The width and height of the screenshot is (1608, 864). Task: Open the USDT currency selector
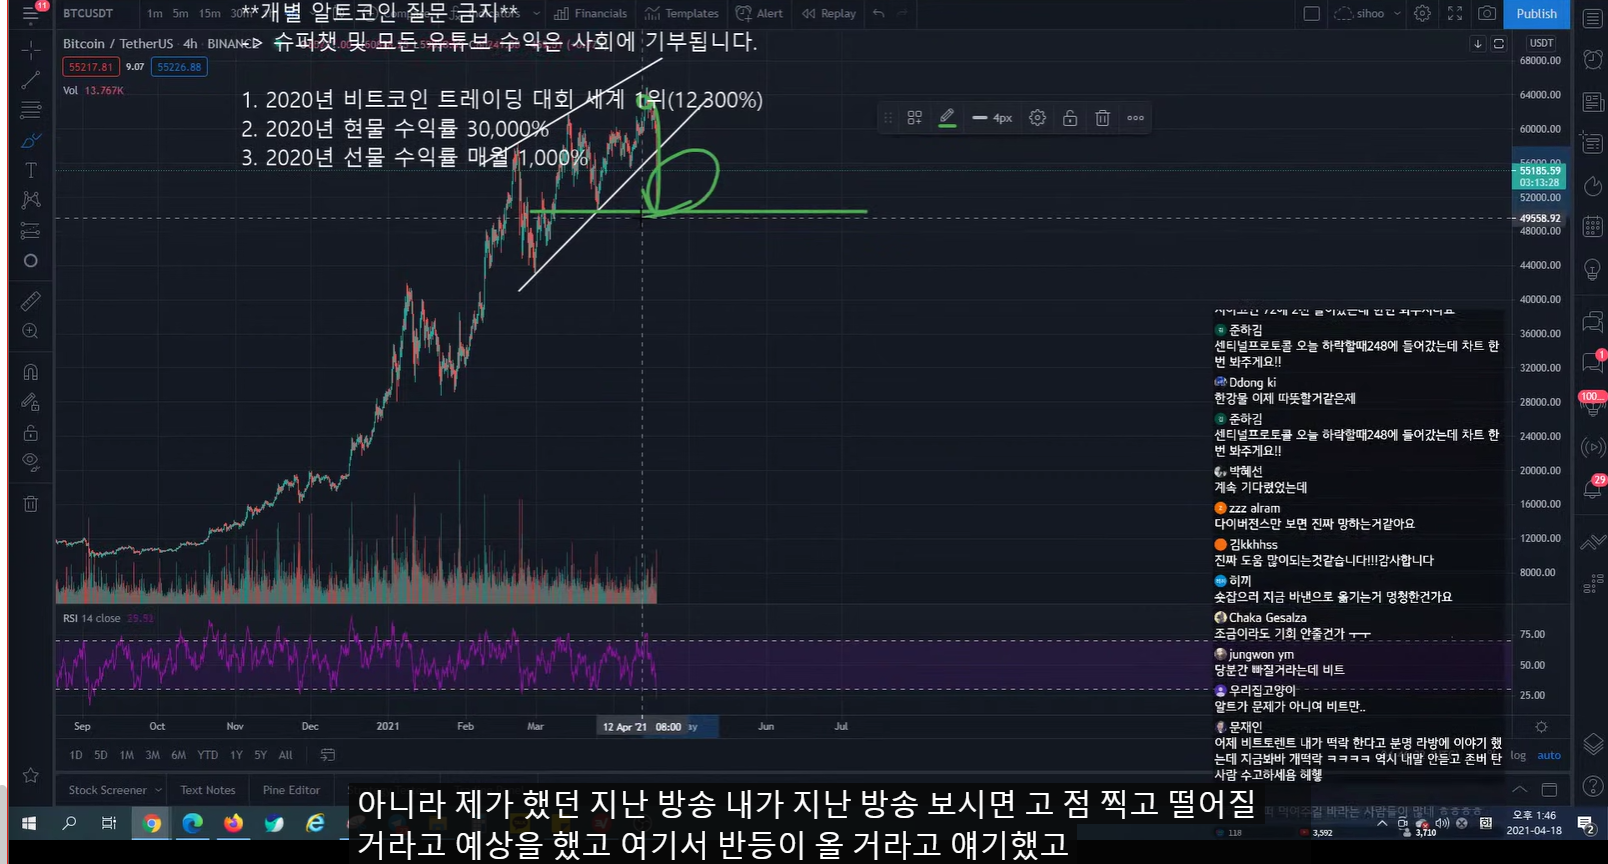1541,43
